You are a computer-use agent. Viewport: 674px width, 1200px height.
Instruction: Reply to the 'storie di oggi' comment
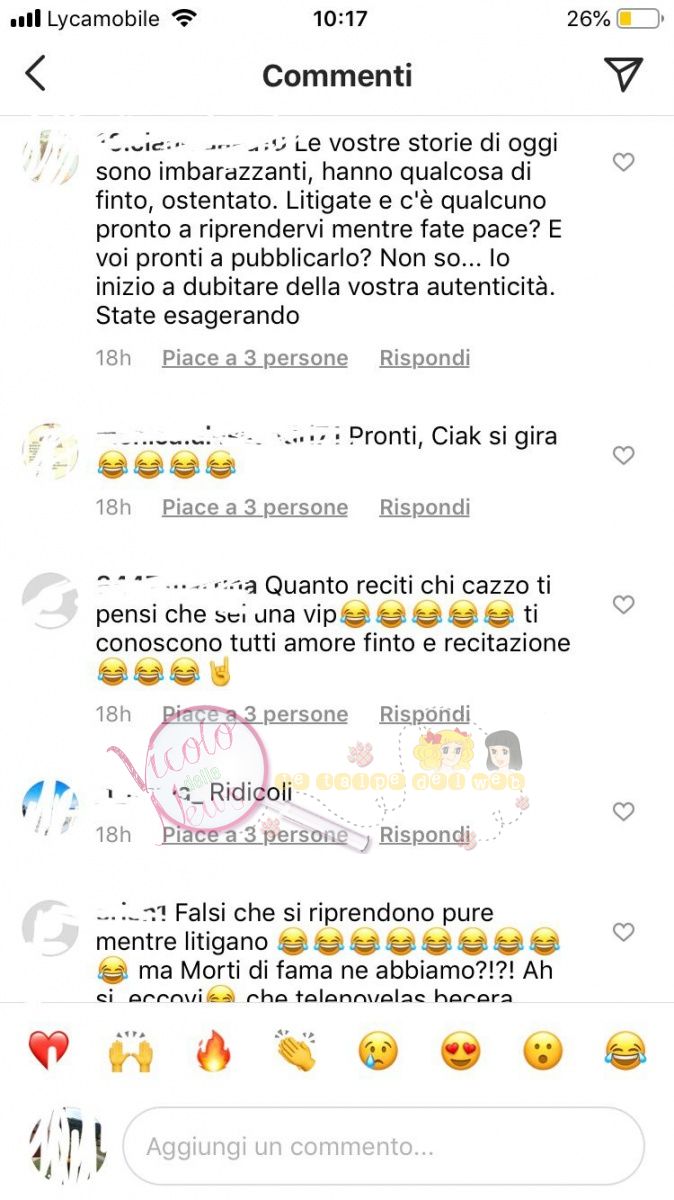[424, 358]
